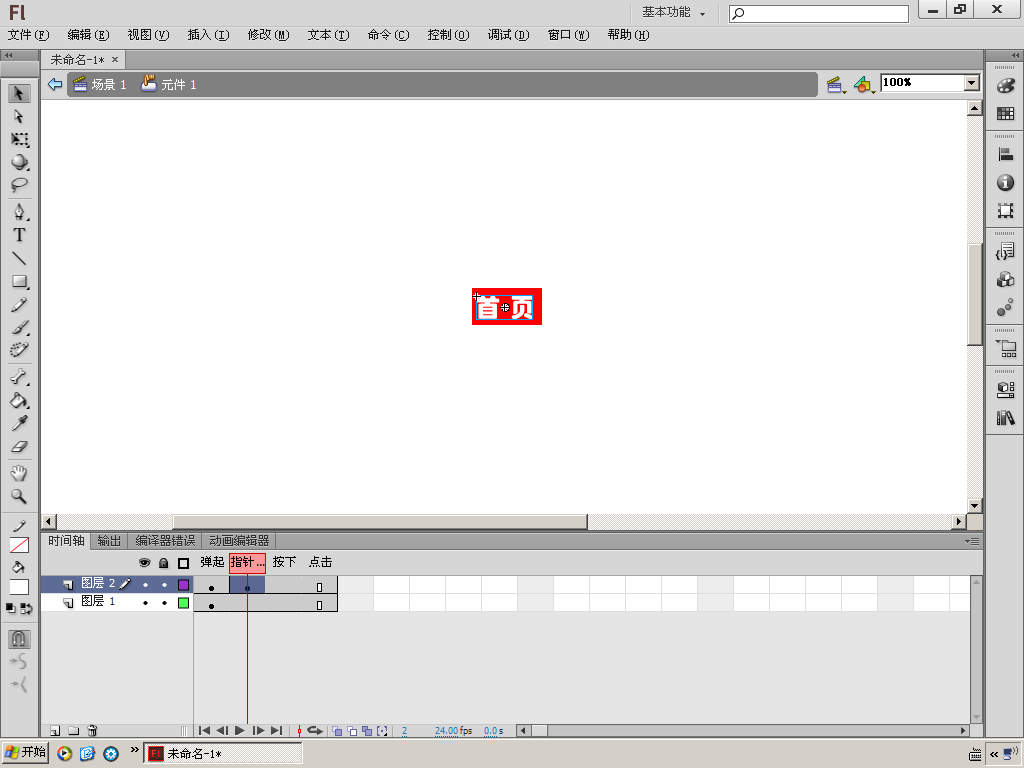Open the Color panel icon

point(1006,86)
